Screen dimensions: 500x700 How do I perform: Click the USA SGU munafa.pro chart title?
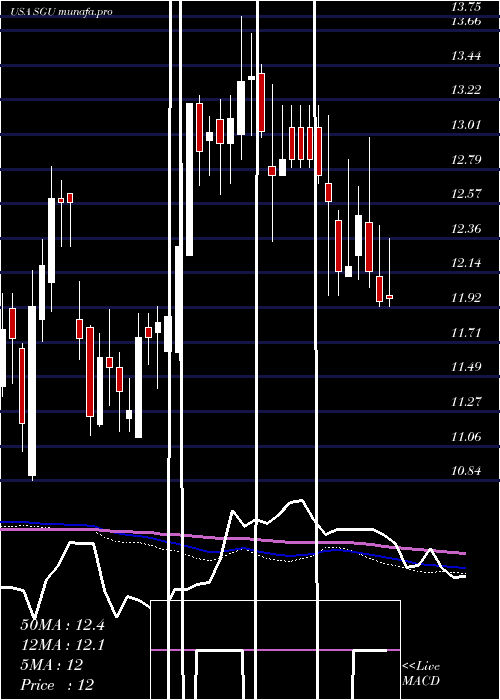[x=62, y=12]
